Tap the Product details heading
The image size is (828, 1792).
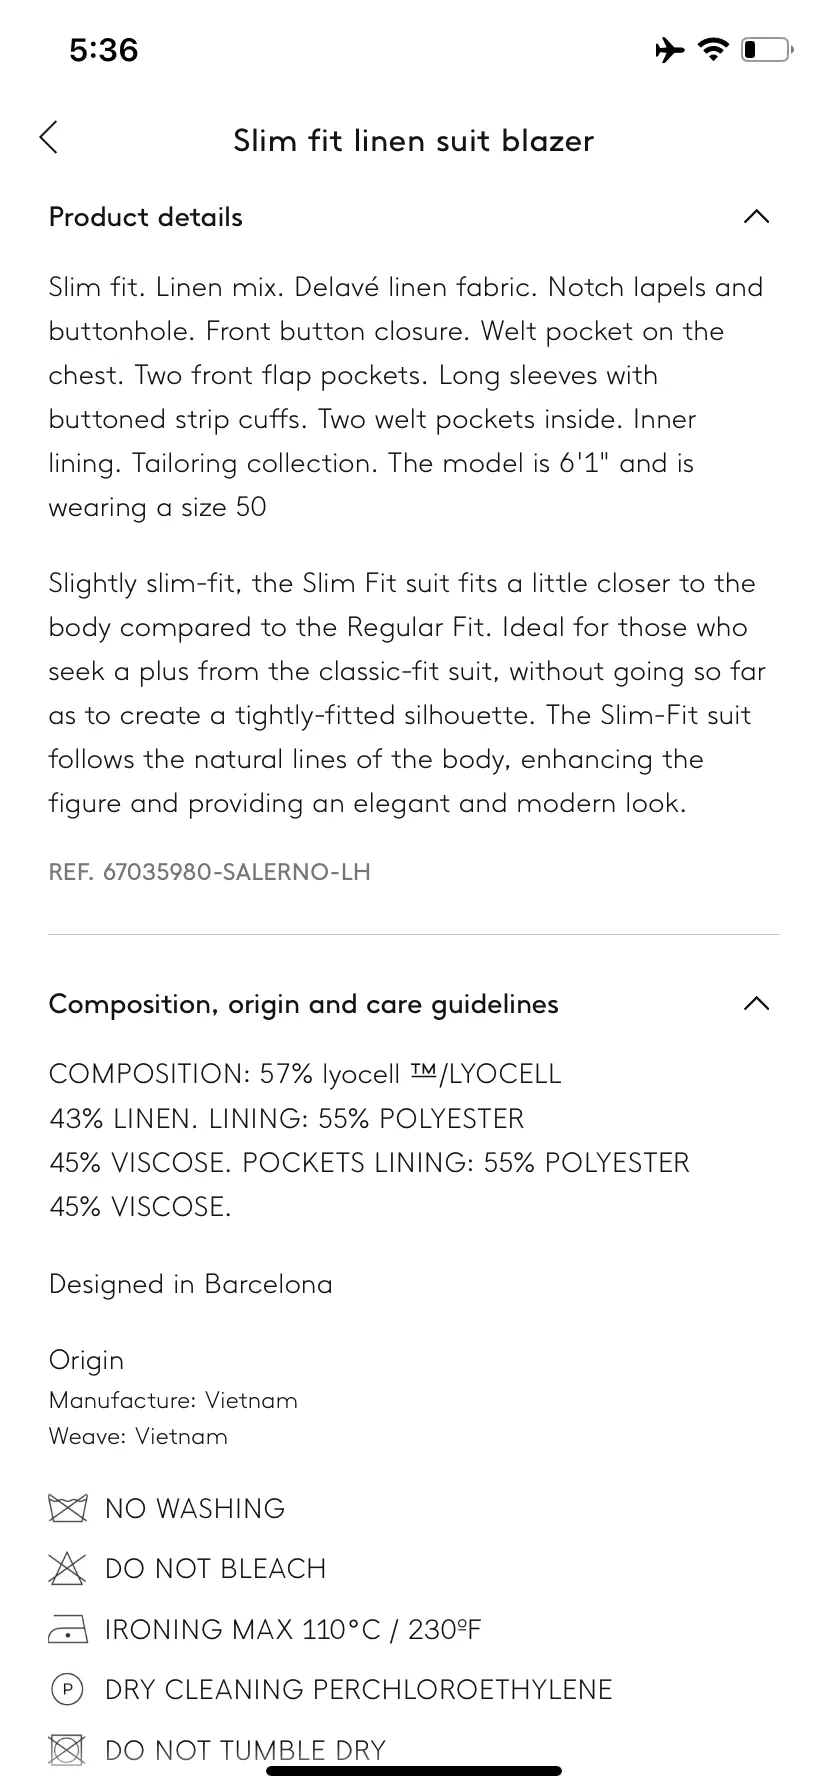(x=146, y=217)
